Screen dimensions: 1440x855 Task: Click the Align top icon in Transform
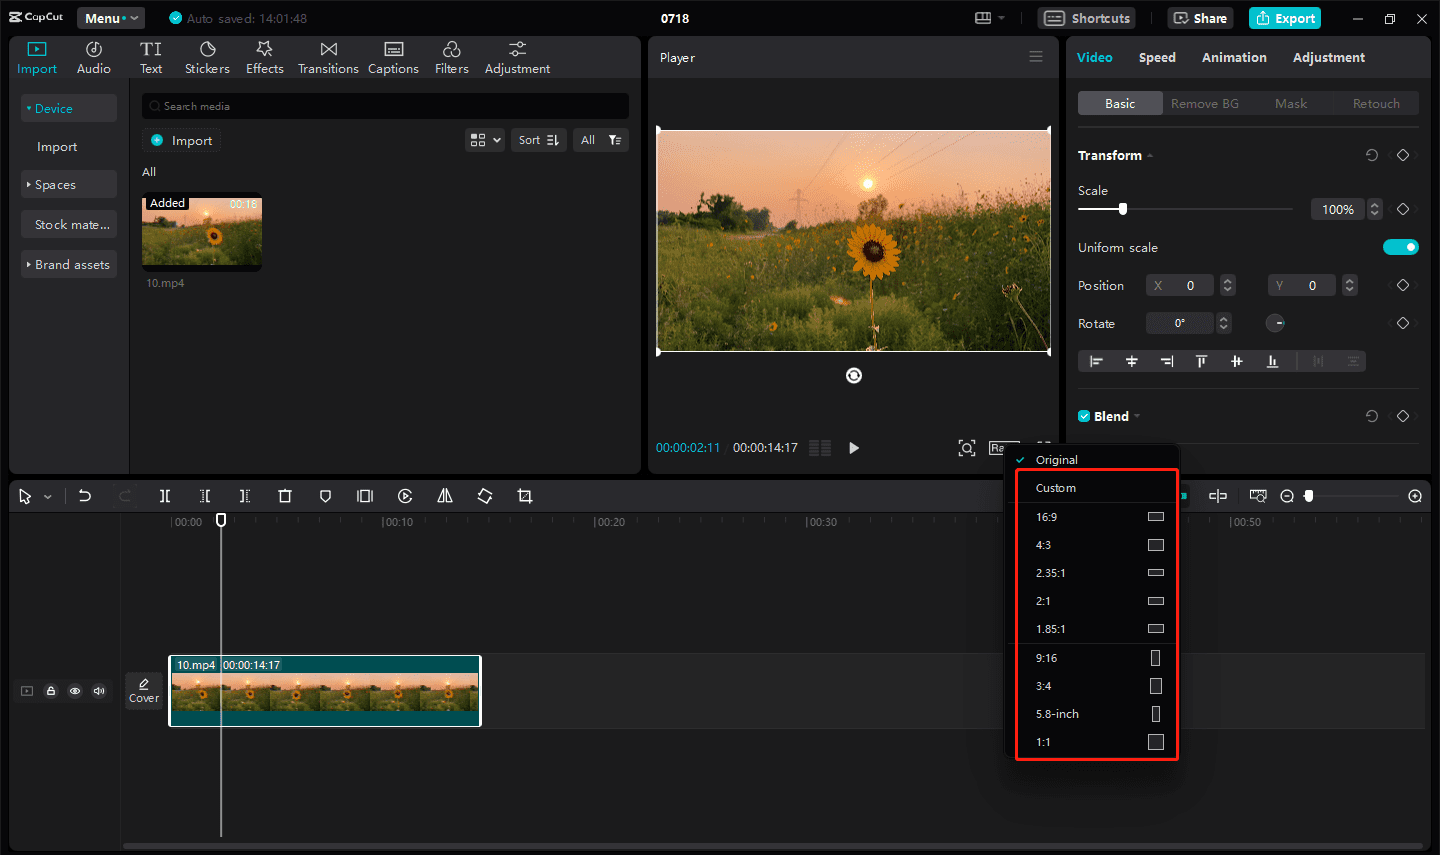click(x=1201, y=361)
